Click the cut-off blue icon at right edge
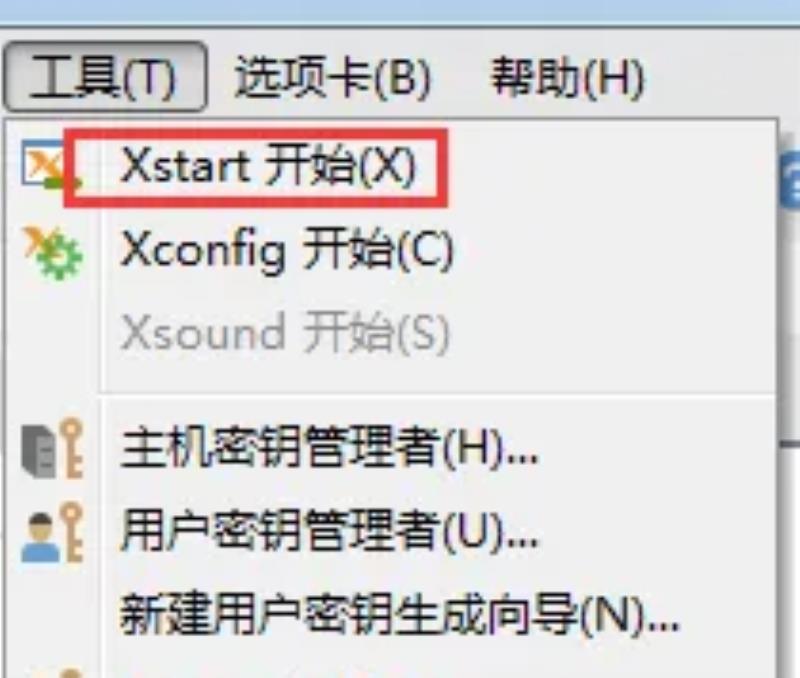This screenshot has width=800, height=678. click(x=789, y=182)
